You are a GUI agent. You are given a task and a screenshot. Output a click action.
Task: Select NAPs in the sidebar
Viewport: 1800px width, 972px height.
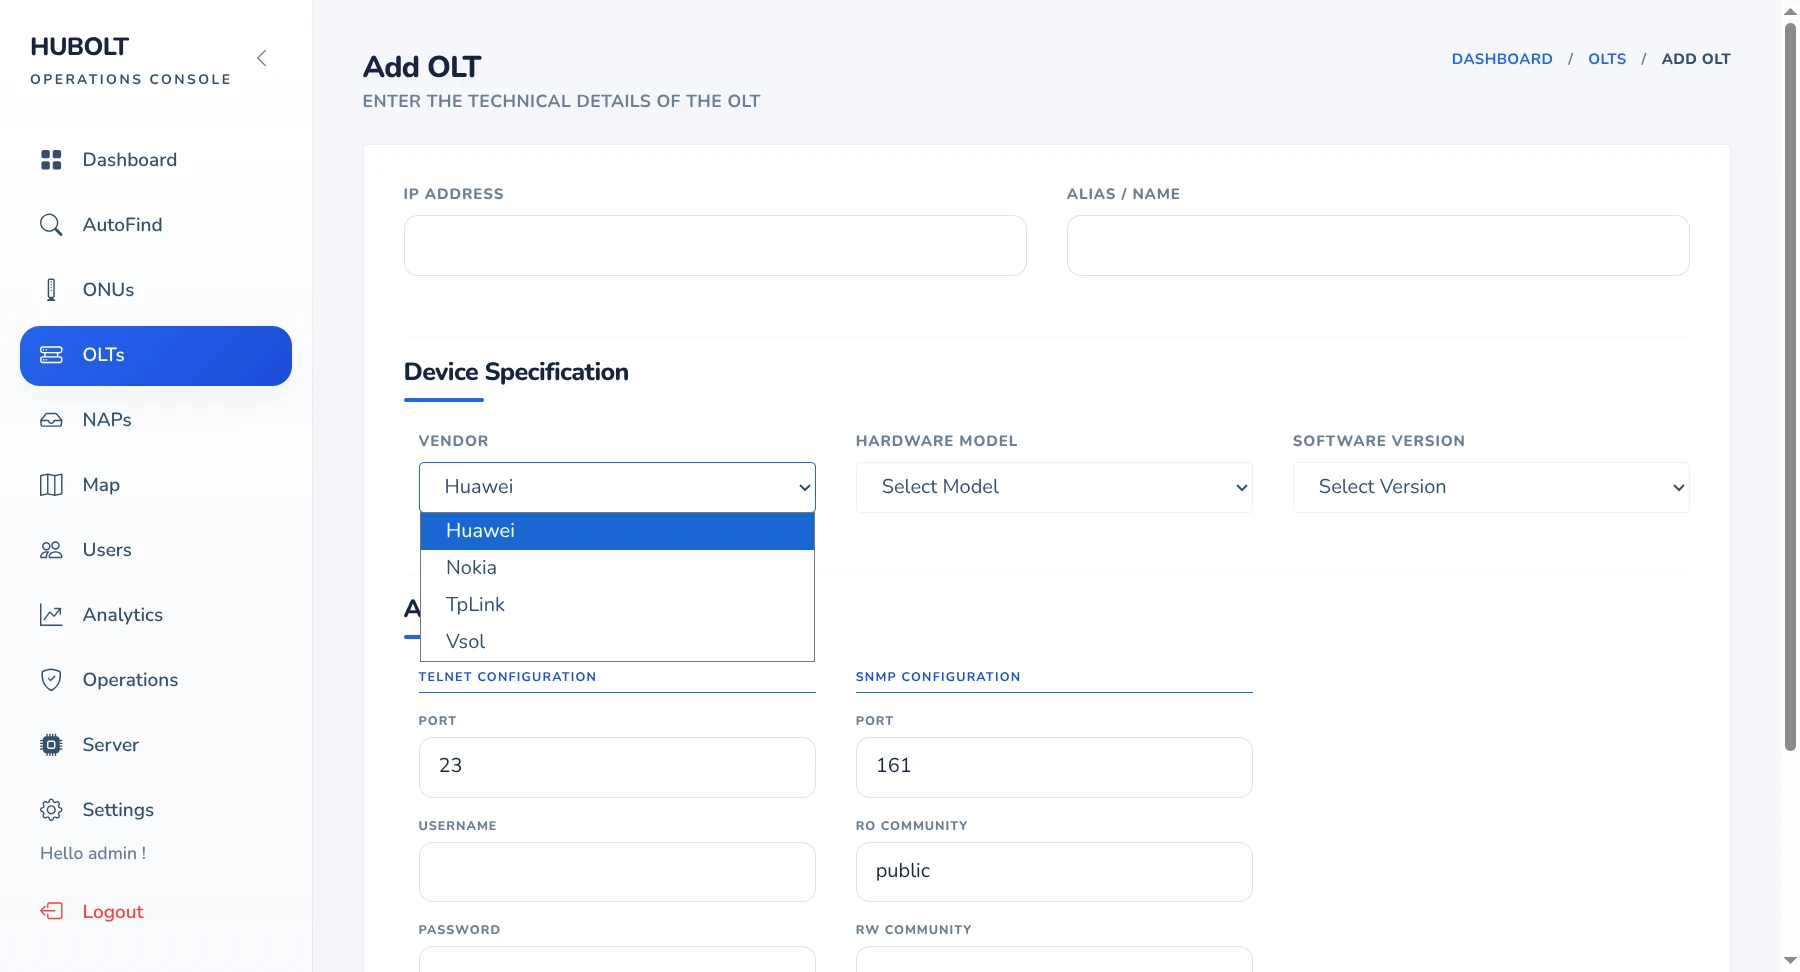click(x=156, y=420)
